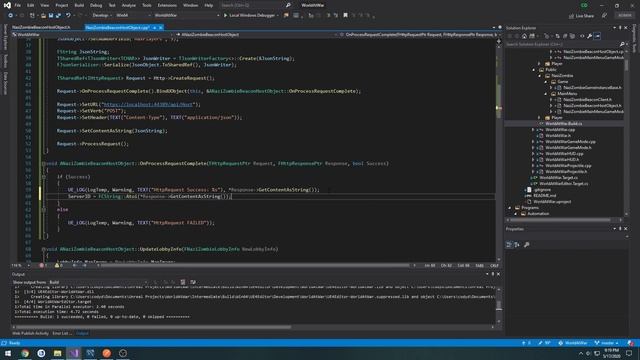The height and width of the screenshot is (360, 640).
Task: Open the Extensions menu
Action: click(167, 5)
